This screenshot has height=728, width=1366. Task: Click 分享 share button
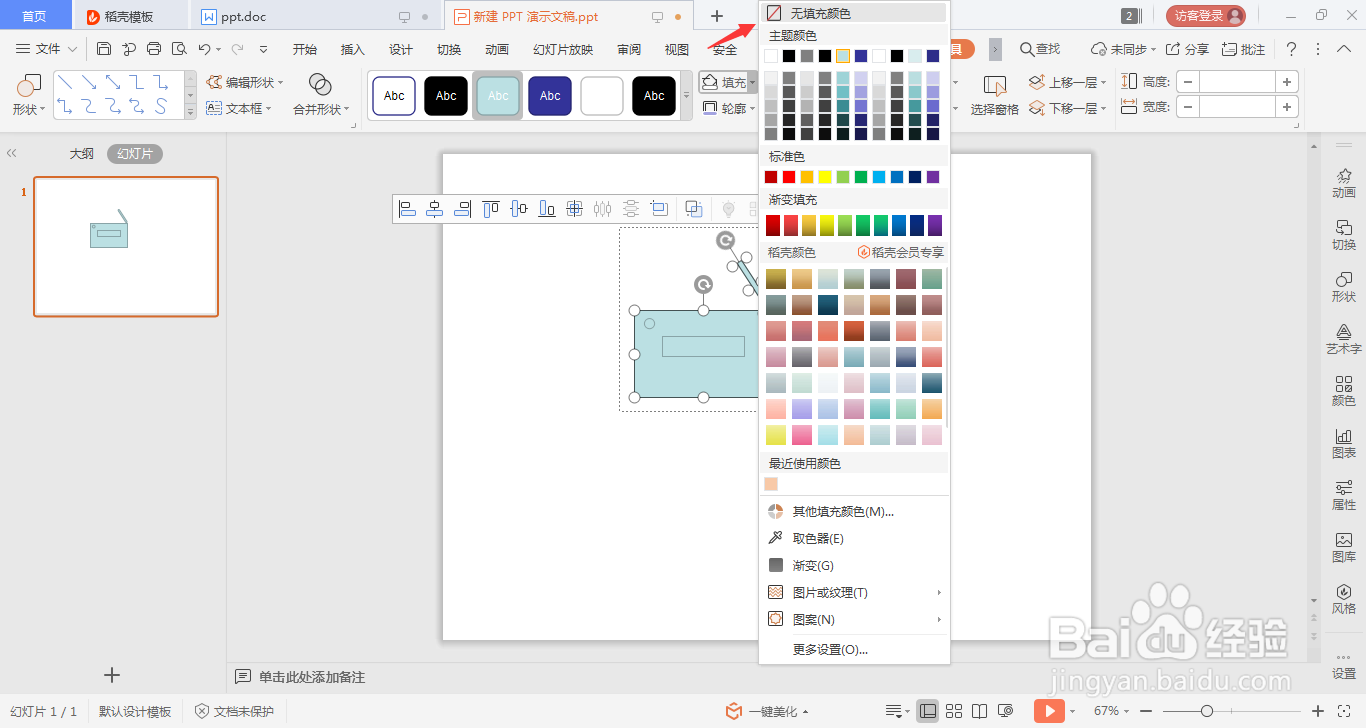1187,49
